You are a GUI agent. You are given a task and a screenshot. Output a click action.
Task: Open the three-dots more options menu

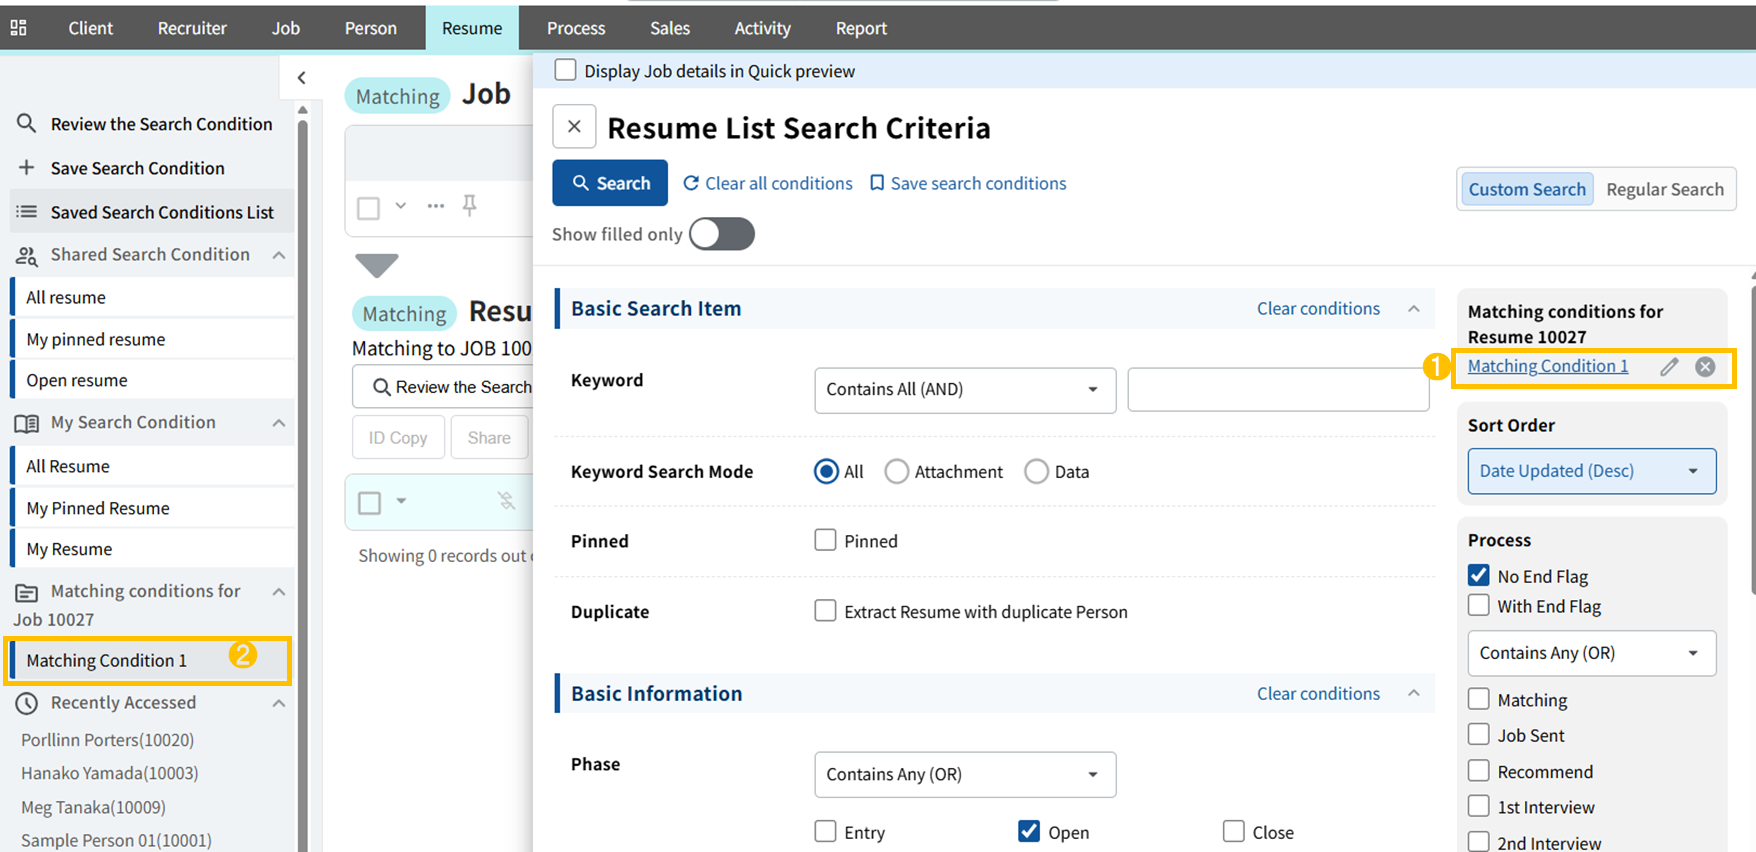pos(435,206)
